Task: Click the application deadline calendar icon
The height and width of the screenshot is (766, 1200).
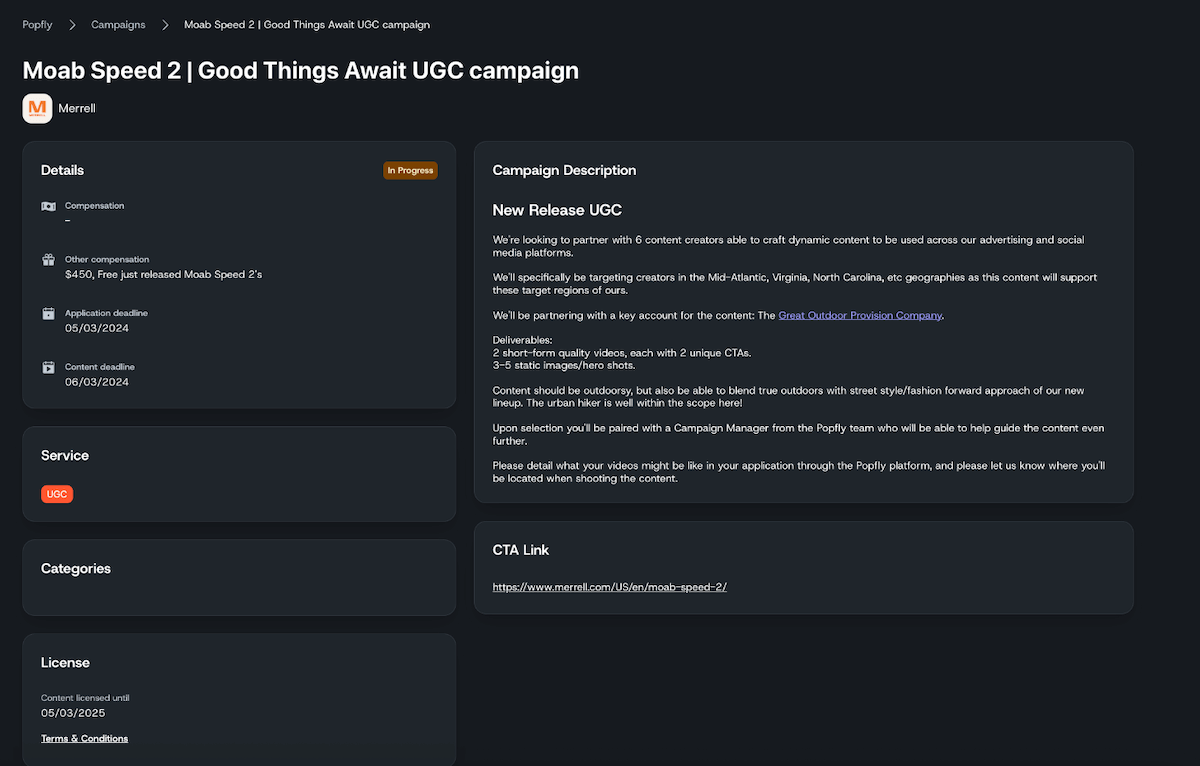Action: 48,314
